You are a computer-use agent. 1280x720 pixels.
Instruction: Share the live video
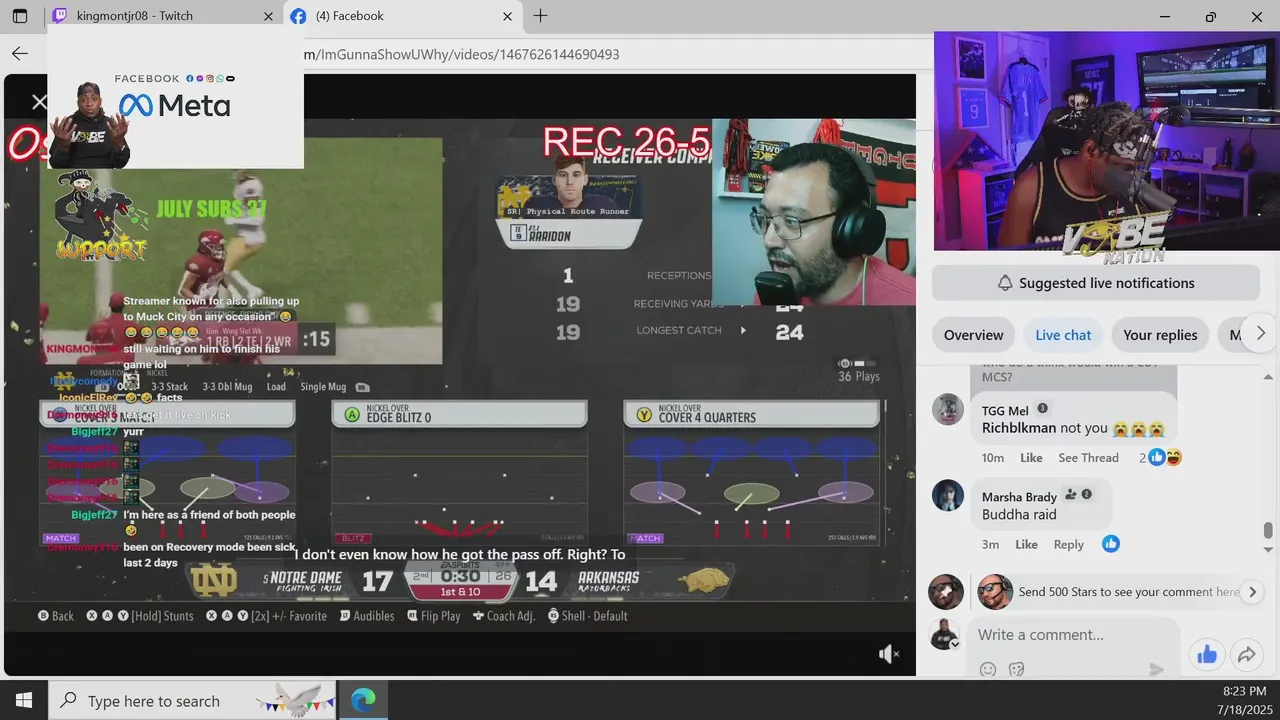[1246, 655]
